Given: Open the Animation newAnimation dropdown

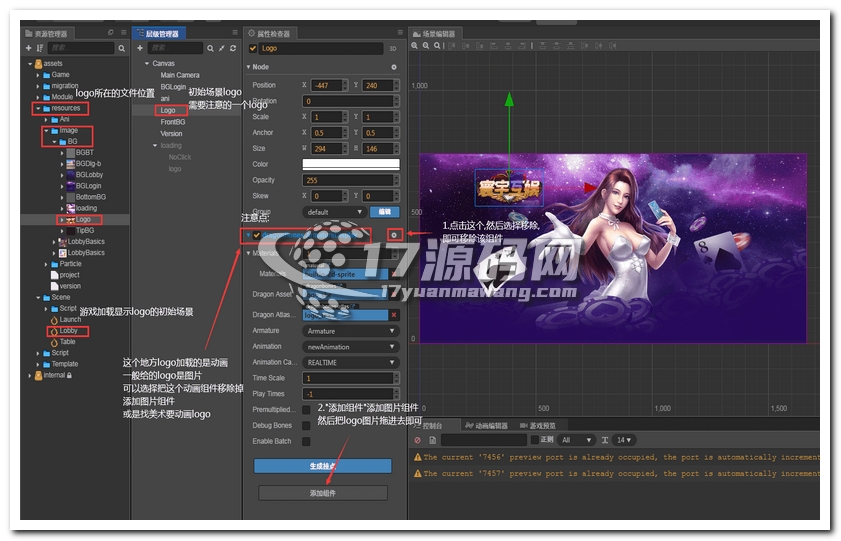Looking at the screenshot, I should 350,347.
